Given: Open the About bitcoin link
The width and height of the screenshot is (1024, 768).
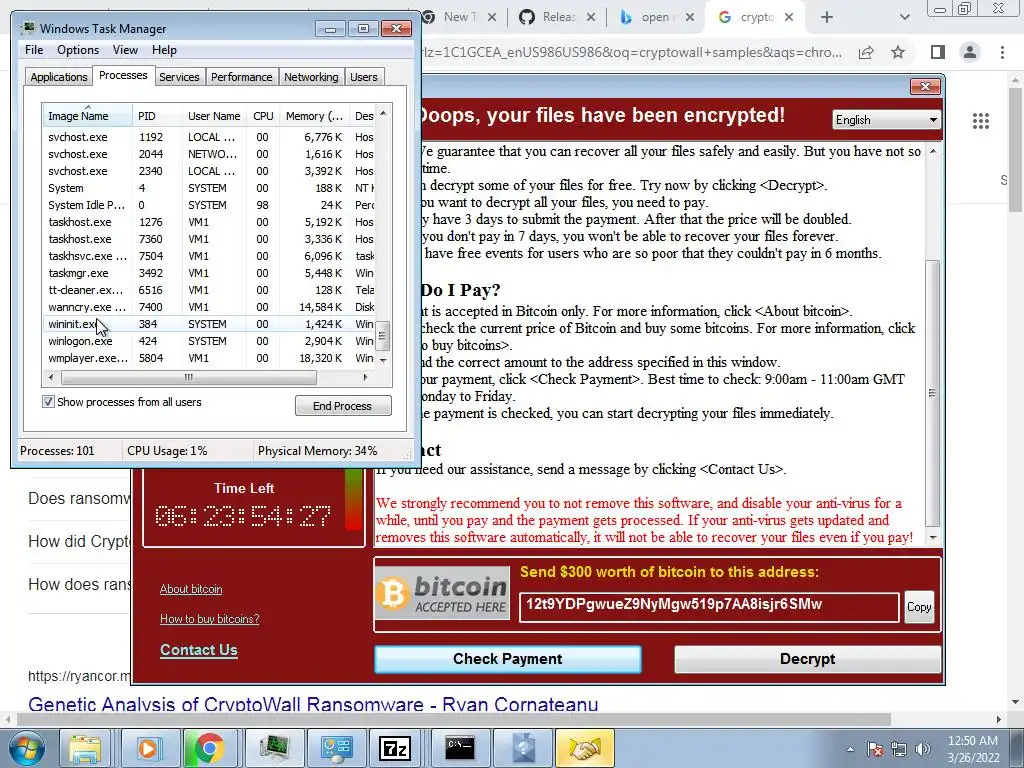Looking at the screenshot, I should [x=191, y=589].
